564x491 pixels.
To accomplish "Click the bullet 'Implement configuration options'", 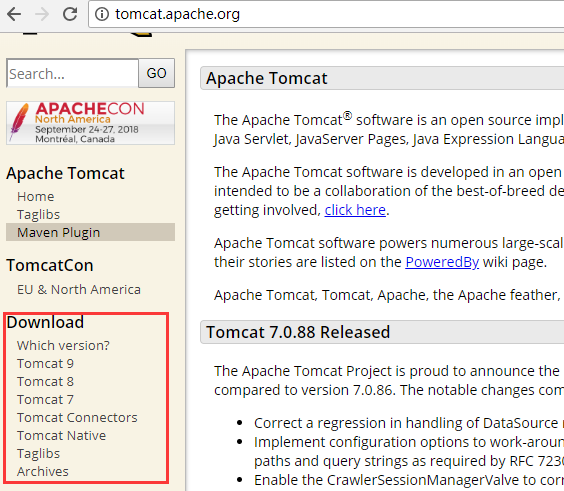I will pos(409,451).
